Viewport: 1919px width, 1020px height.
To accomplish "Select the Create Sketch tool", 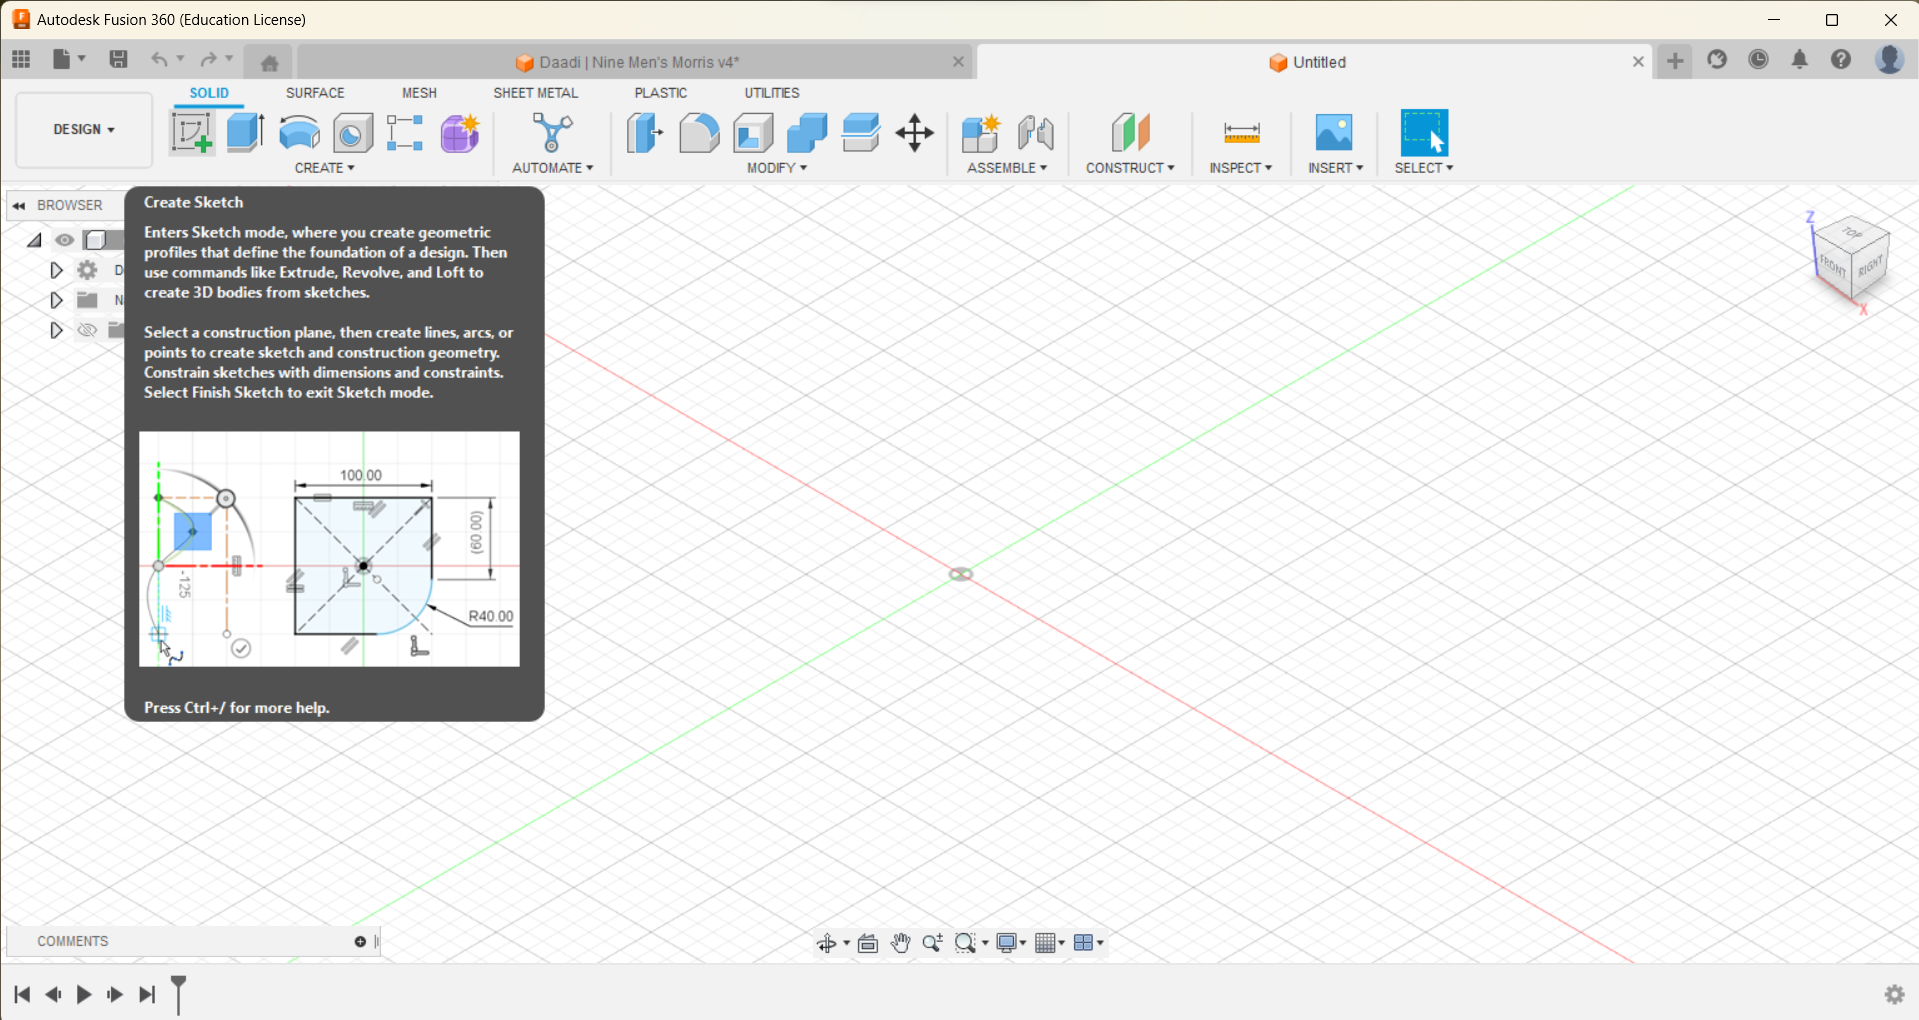I will tap(191, 133).
